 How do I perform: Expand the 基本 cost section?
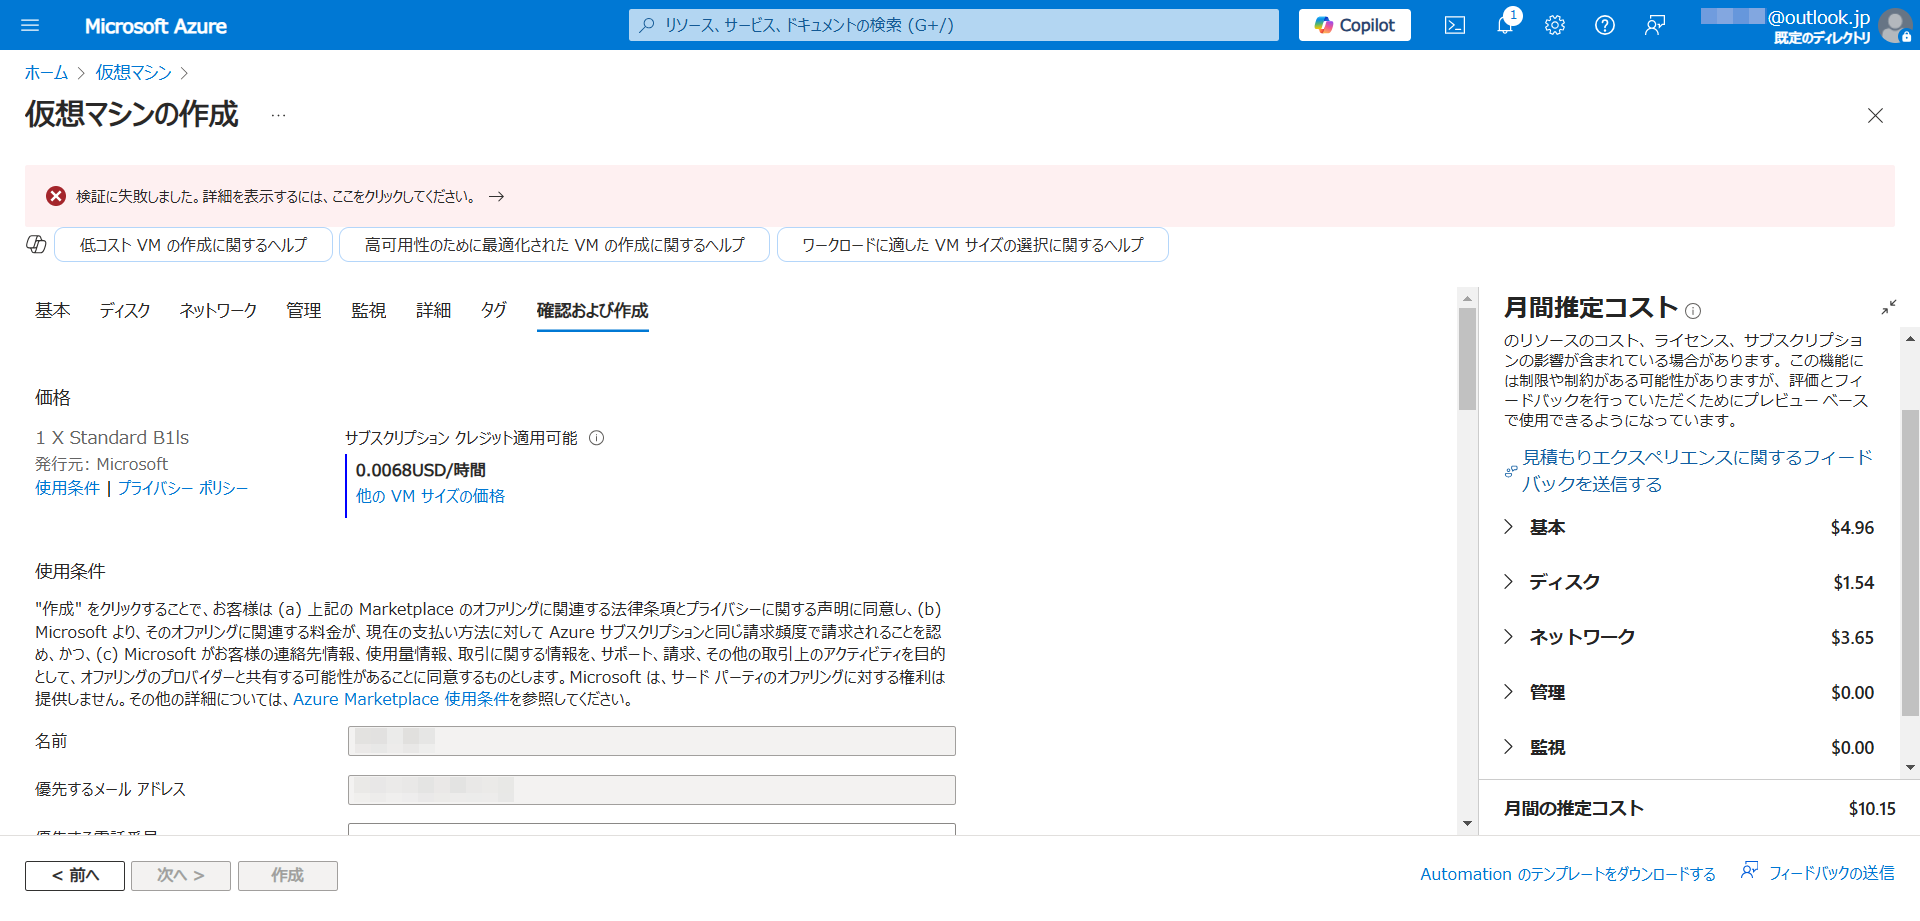(x=1509, y=527)
